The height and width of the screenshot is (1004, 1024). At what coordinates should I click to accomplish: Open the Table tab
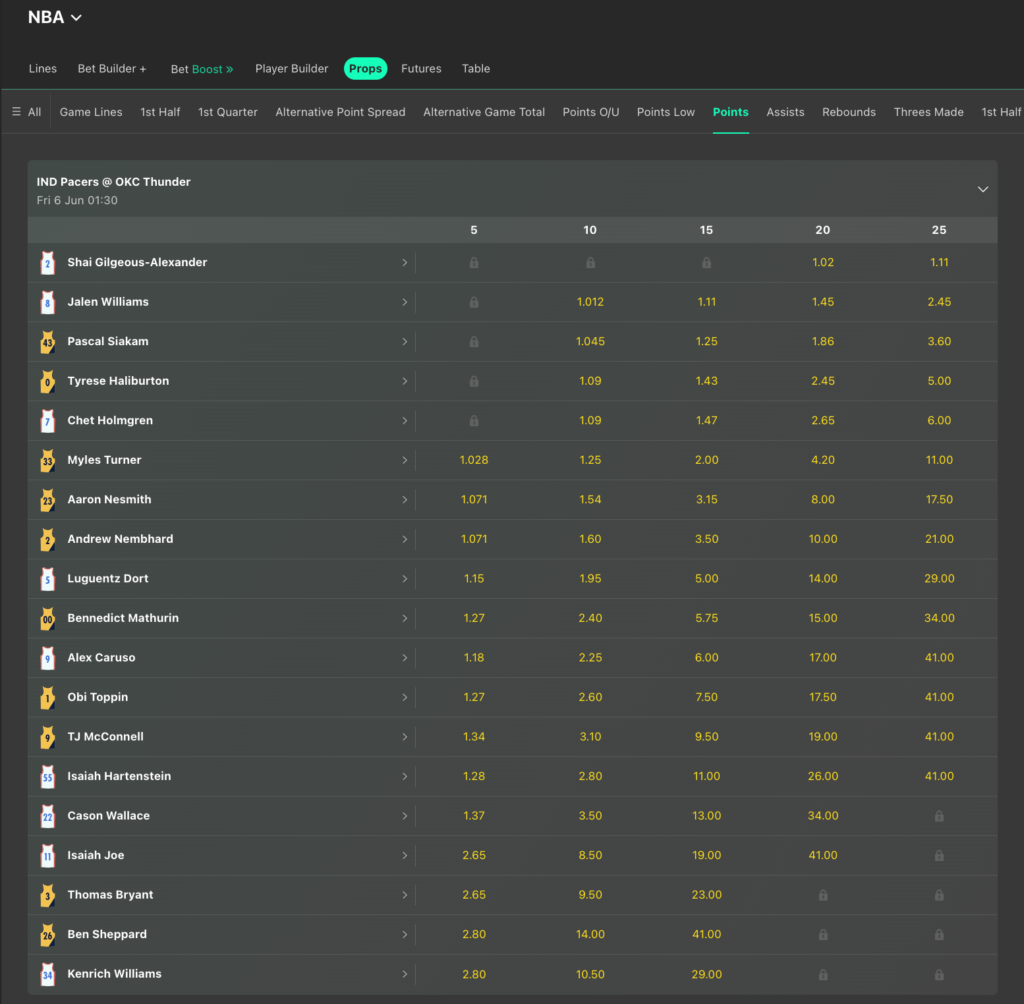tap(475, 69)
